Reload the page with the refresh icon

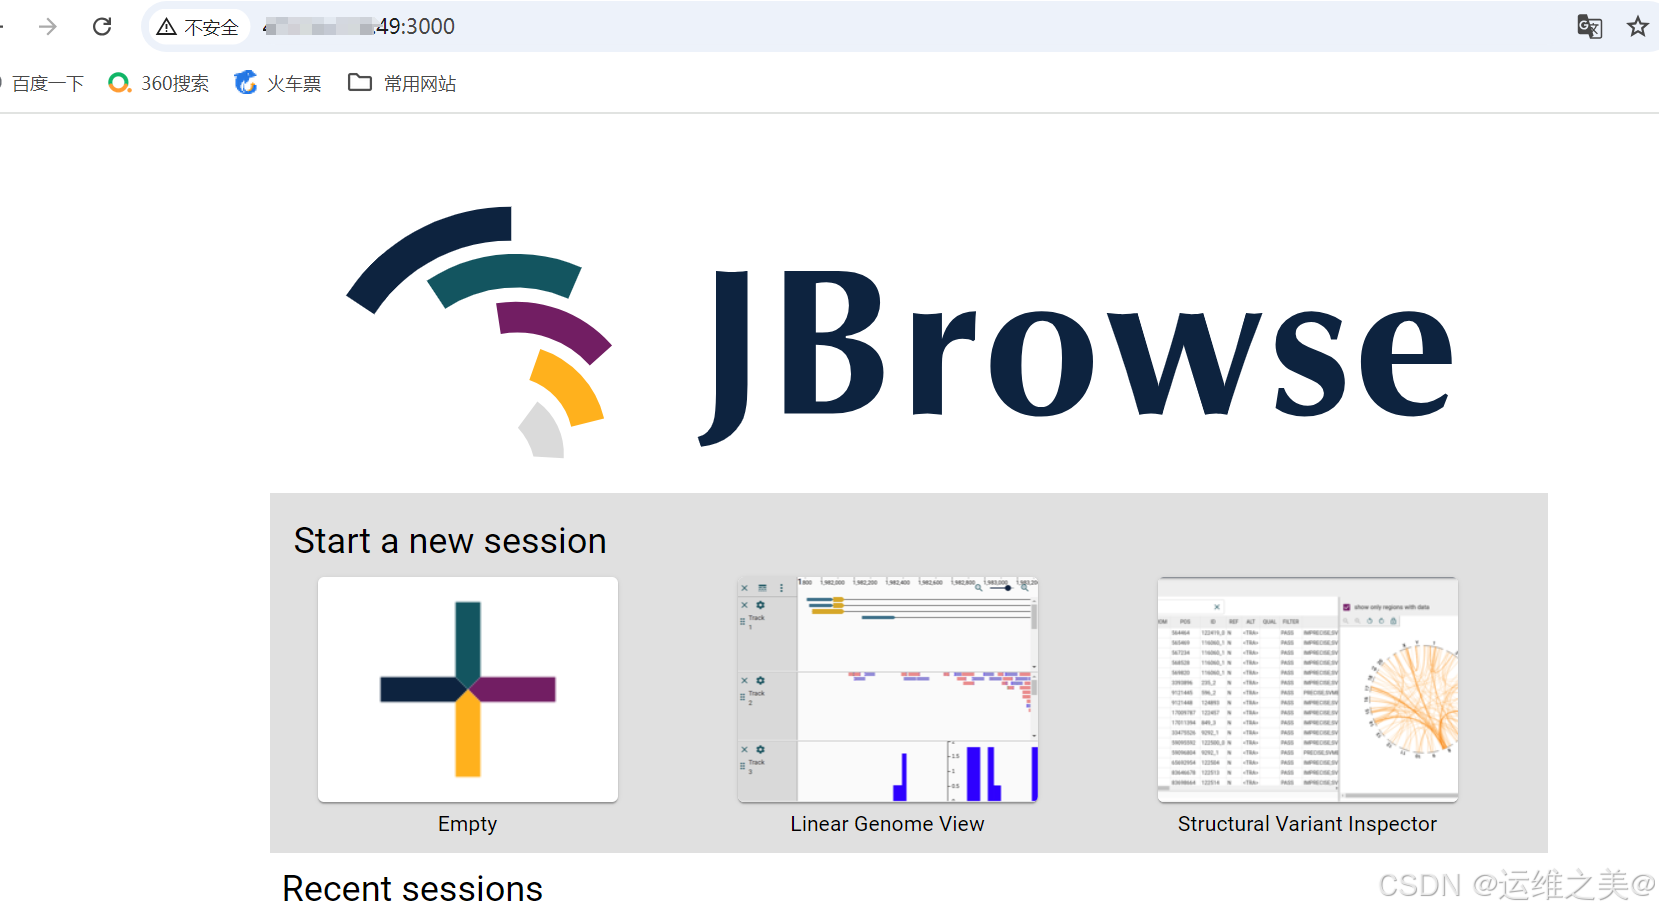(102, 27)
